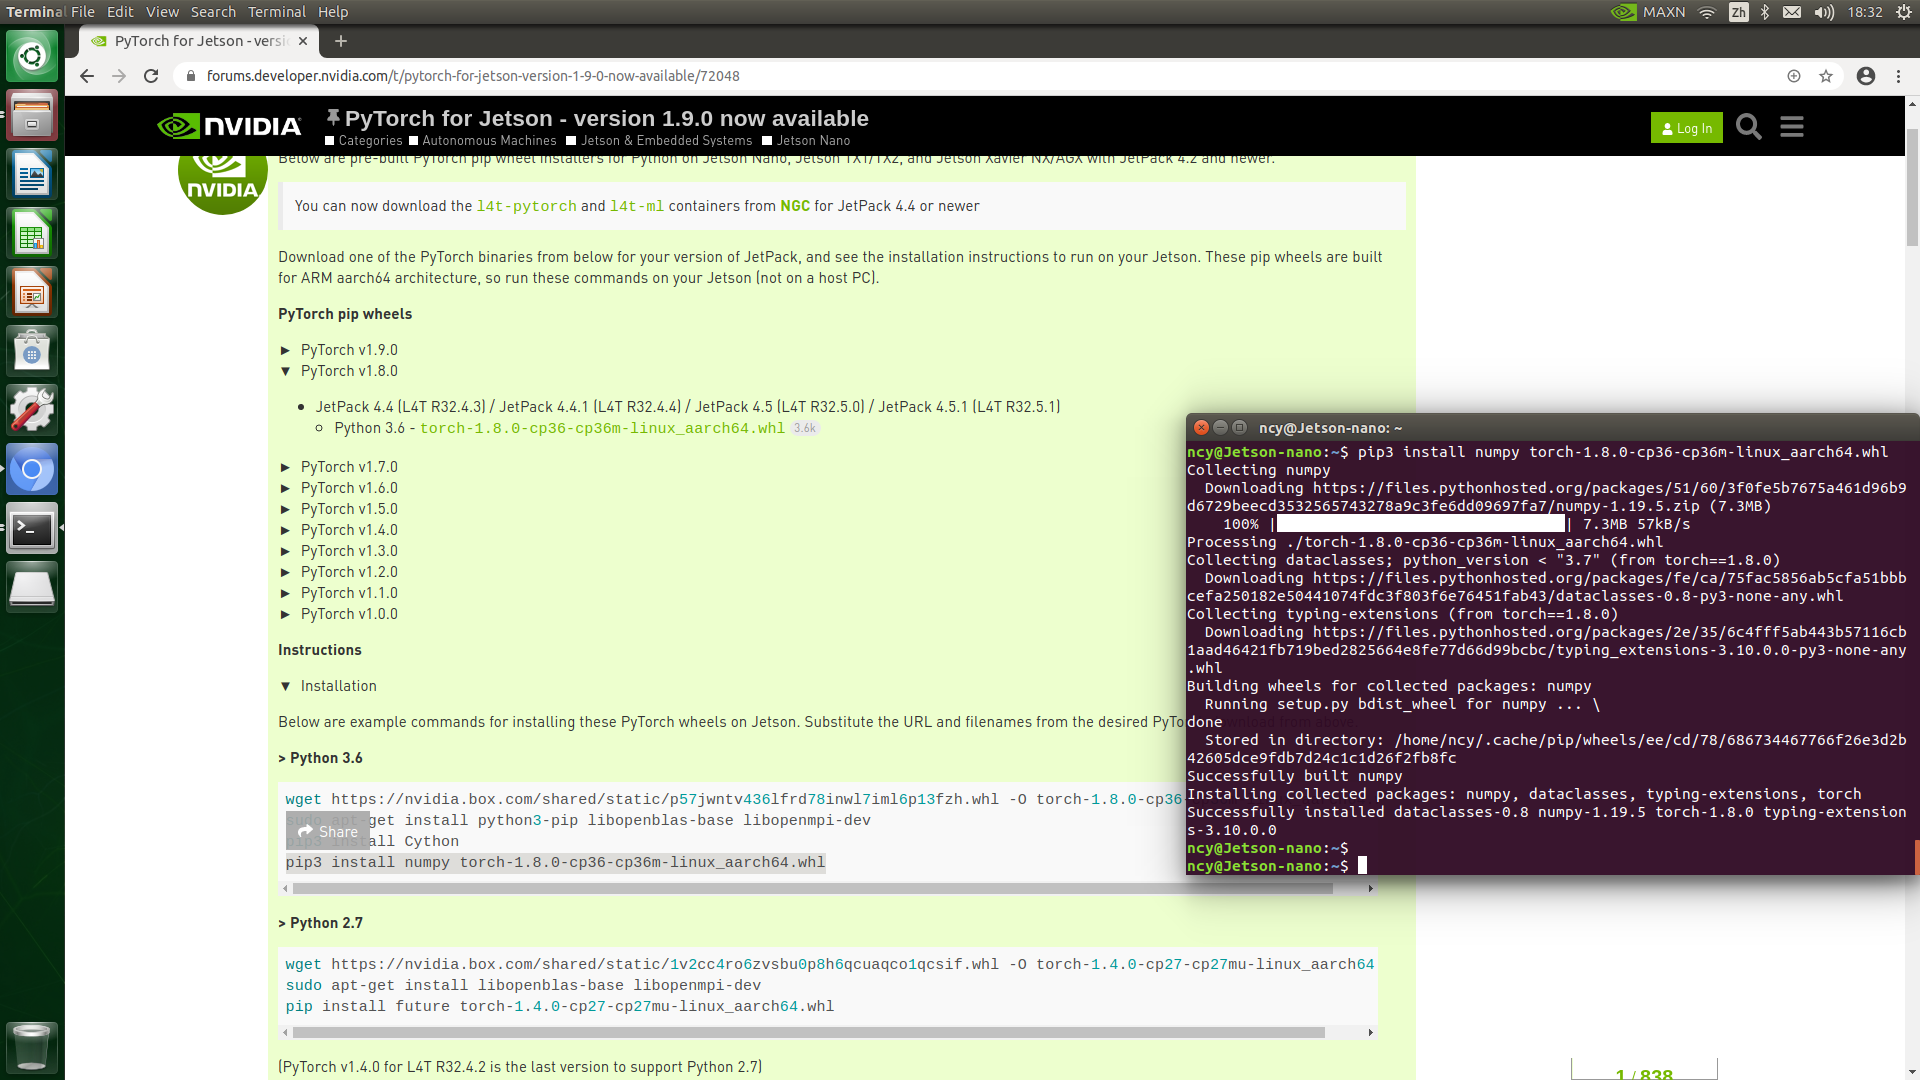The height and width of the screenshot is (1080, 1920).
Task: Open System Settings wrench icon in dock
Action: pyautogui.click(x=32, y=410)
